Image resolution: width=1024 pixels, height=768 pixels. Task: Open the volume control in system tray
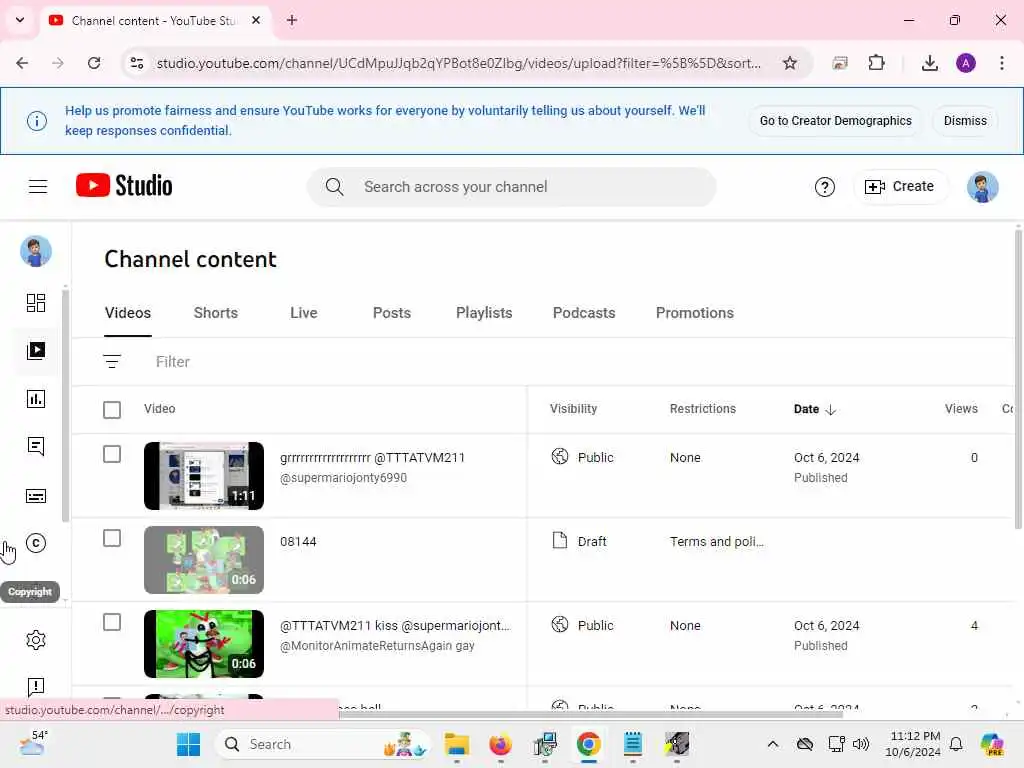click(x=861, y=744)
